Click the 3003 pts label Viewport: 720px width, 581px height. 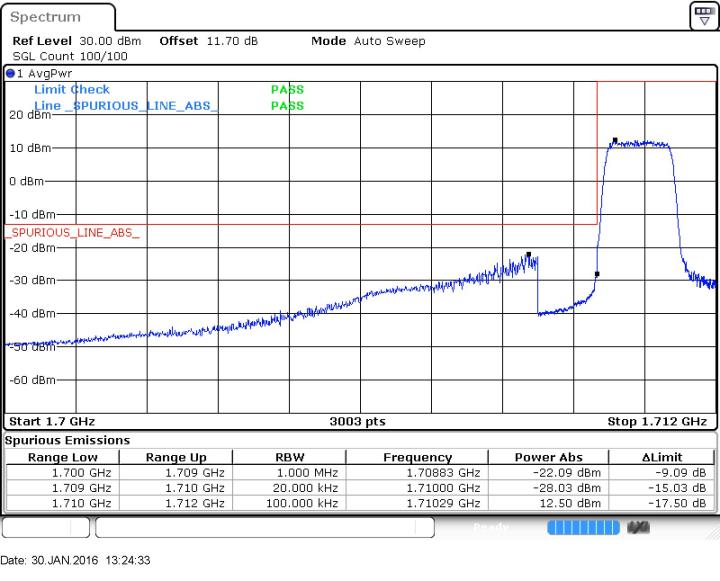coord(358,421)
